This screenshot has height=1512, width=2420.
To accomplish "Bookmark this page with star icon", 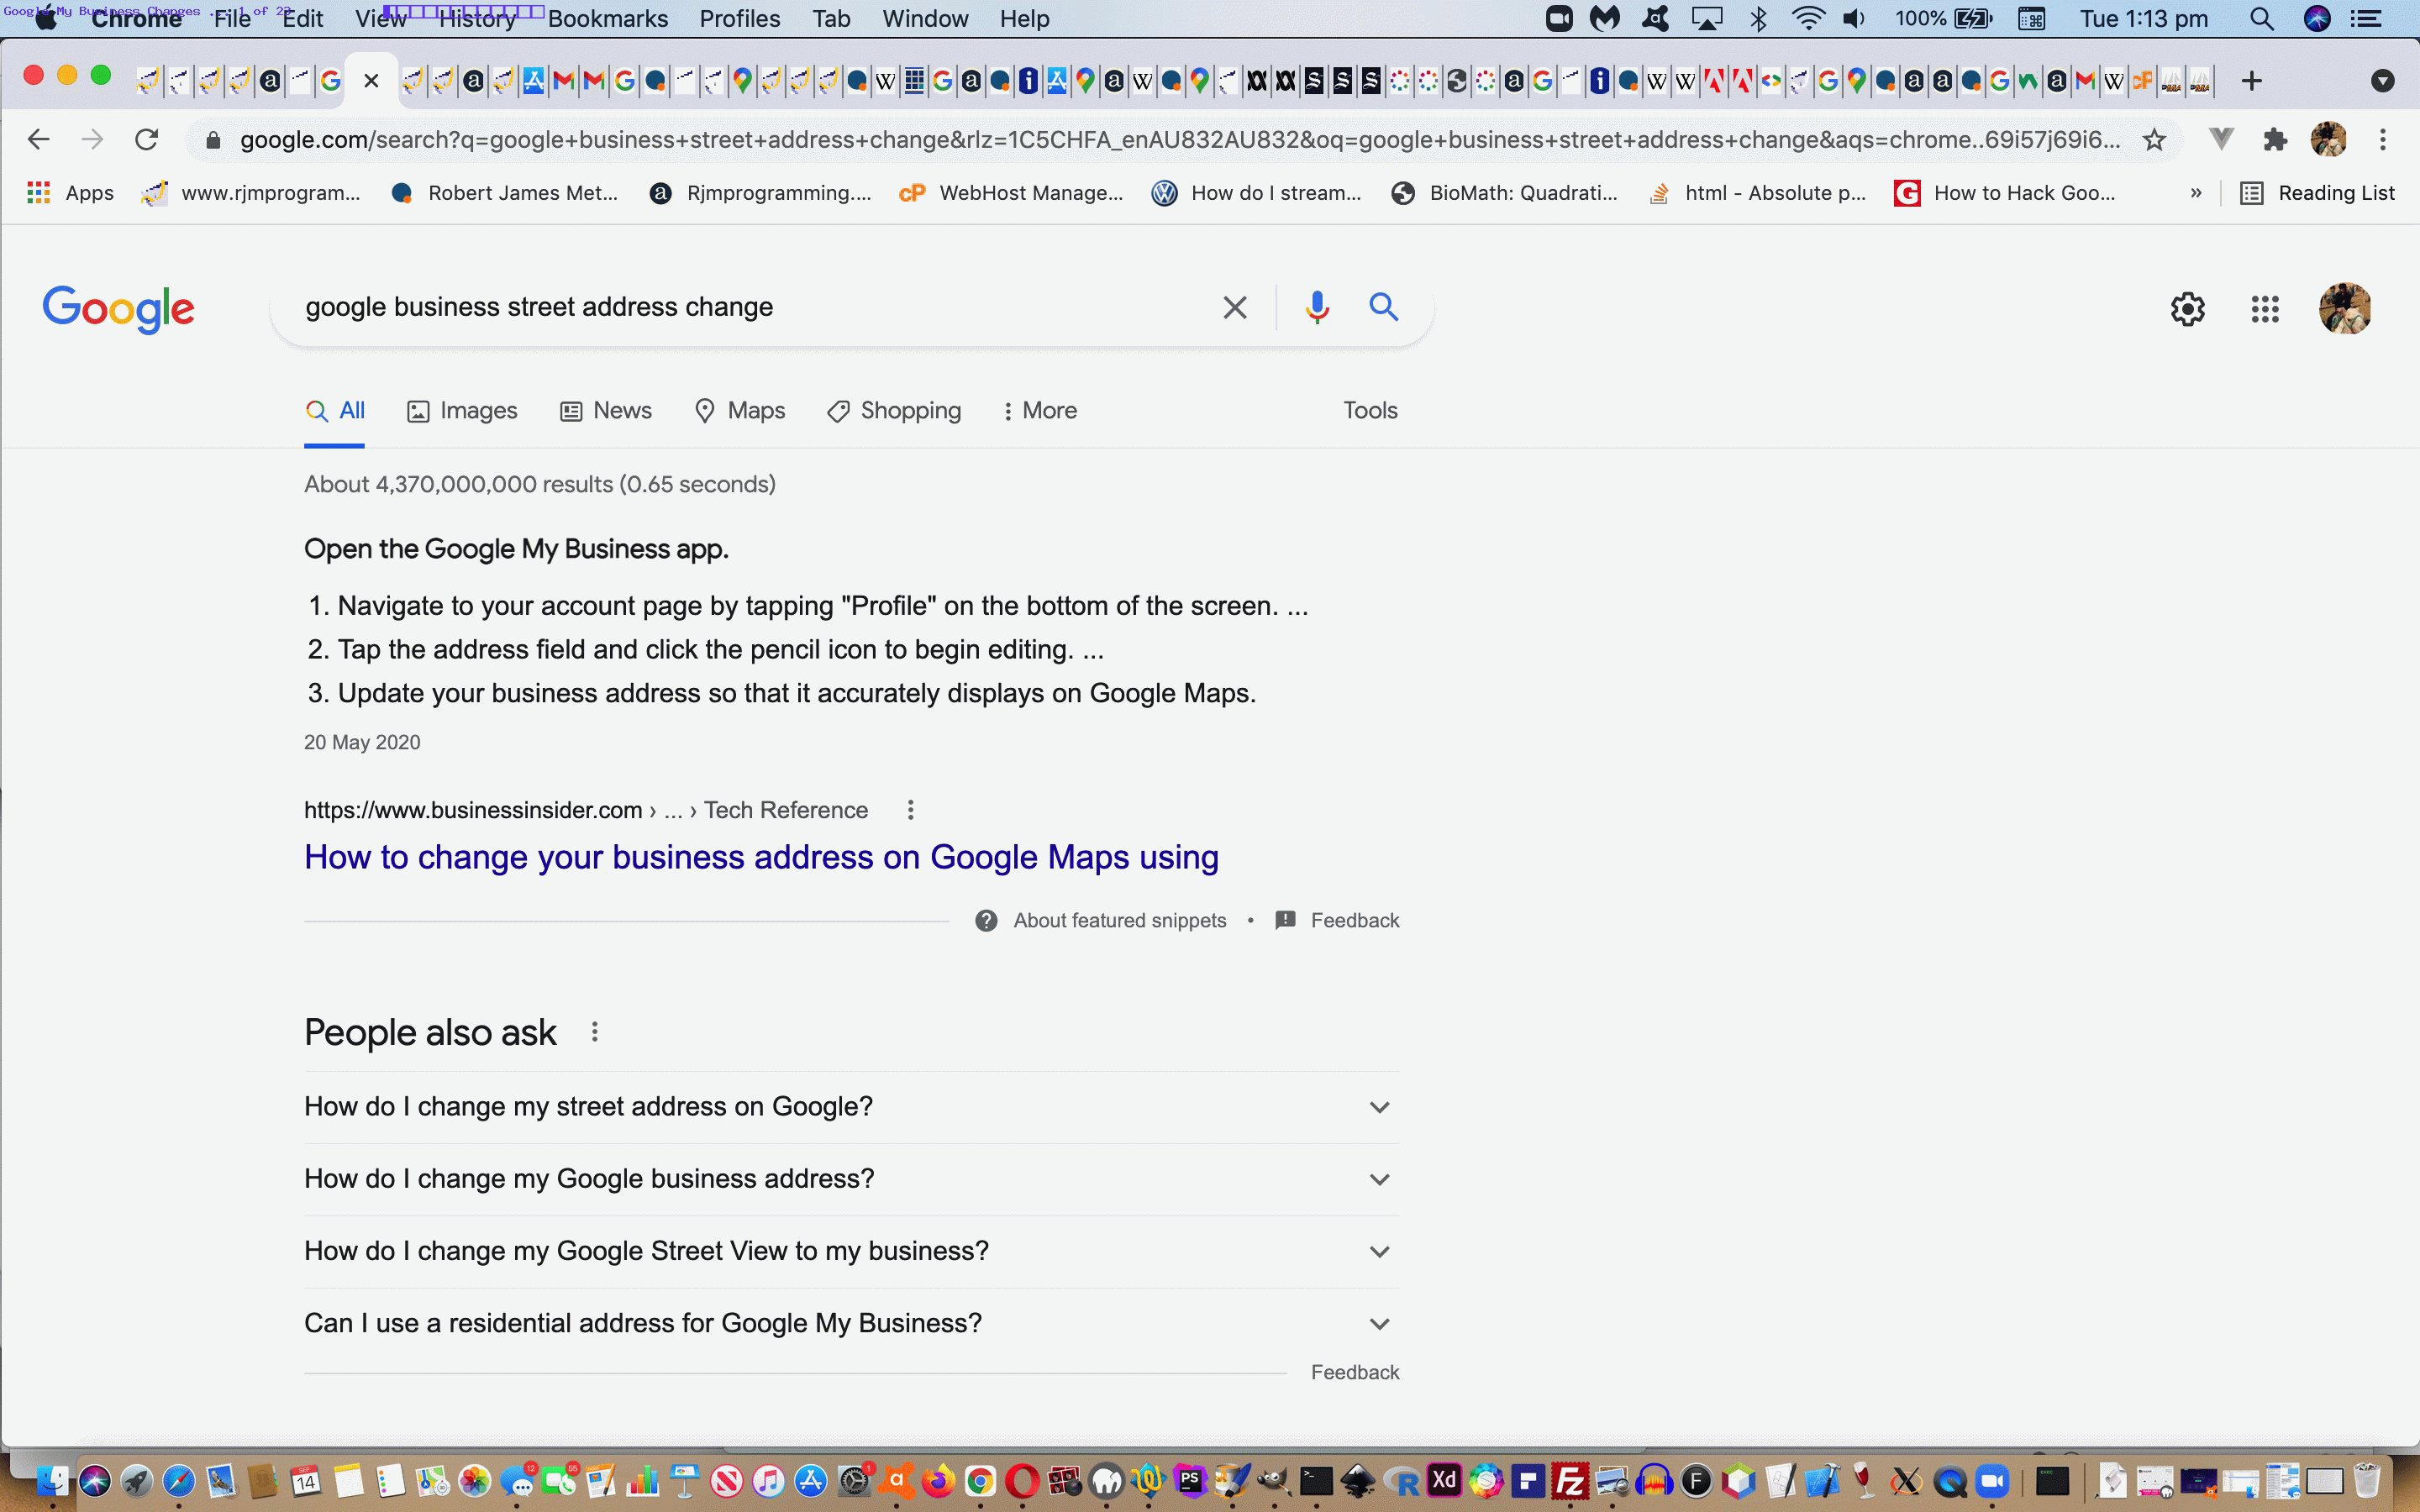I will pos(2155,139).
